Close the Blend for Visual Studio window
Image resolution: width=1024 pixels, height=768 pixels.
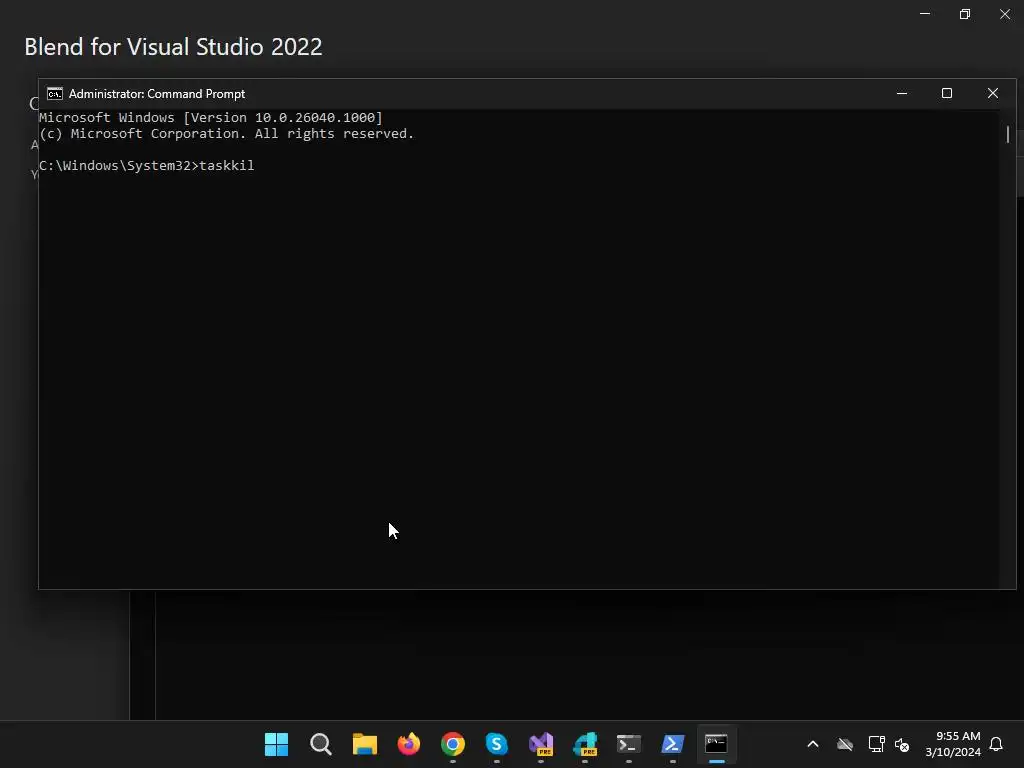(1004, 14)
